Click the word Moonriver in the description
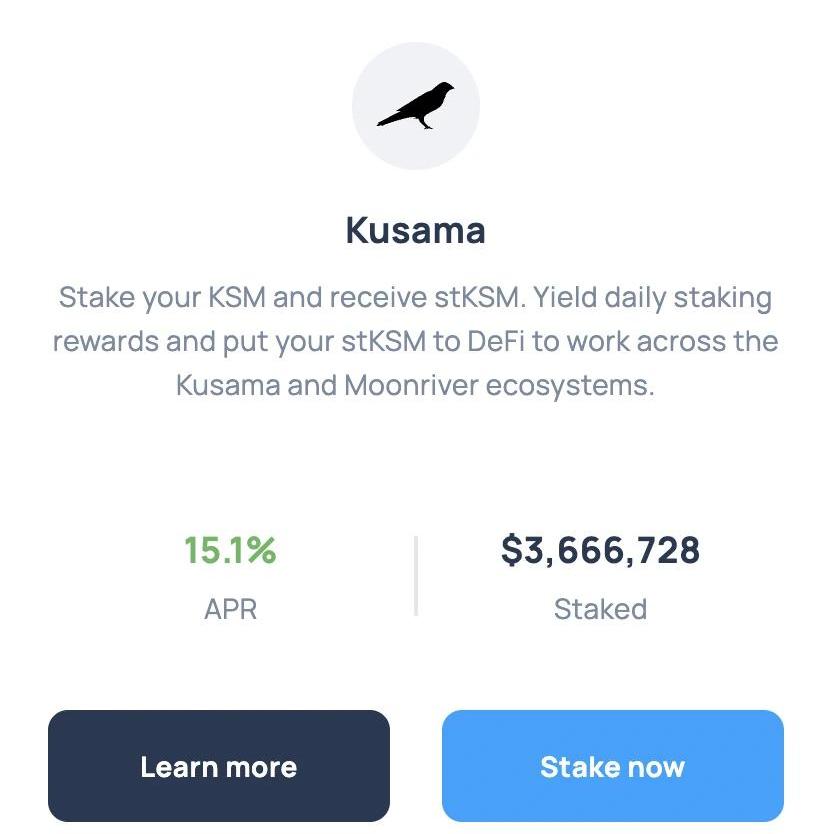This screenshot has height=834, width=826. coord(411,385)
